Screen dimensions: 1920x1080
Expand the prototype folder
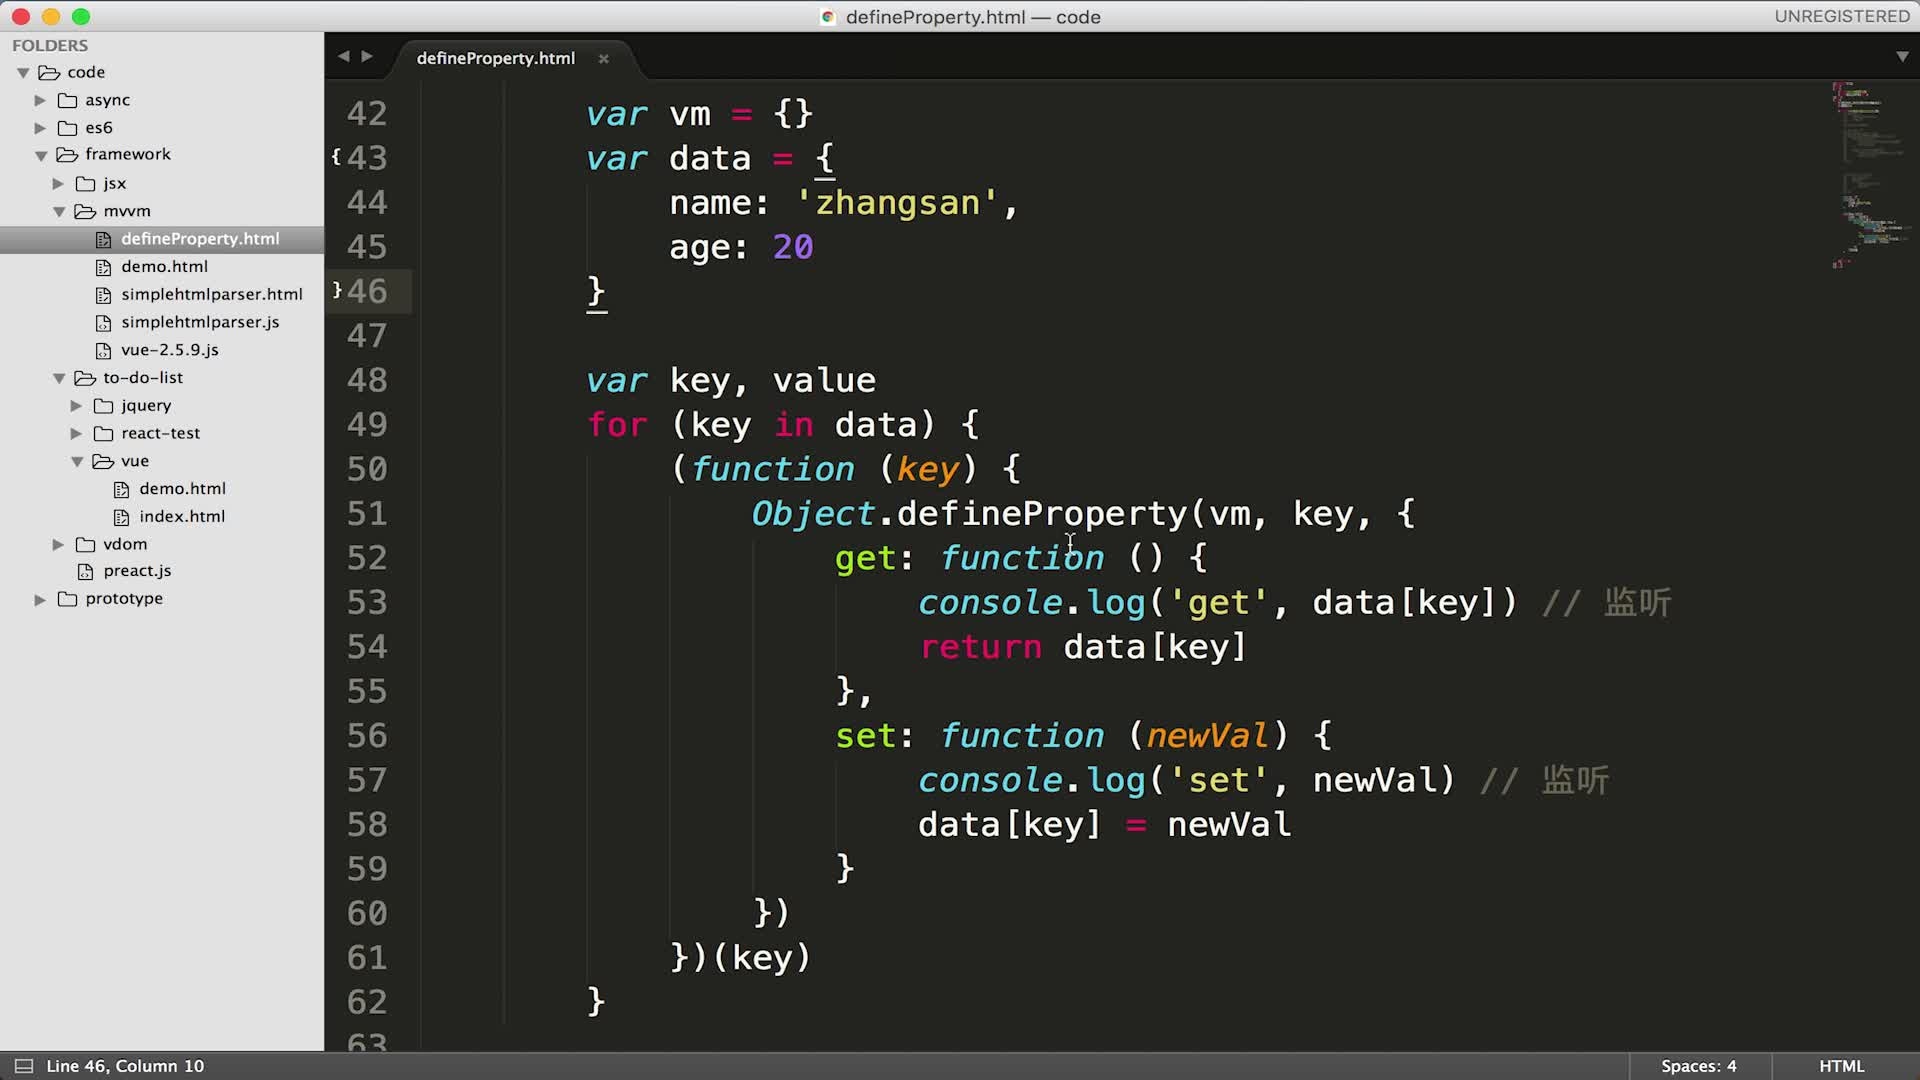pos(40,599)
